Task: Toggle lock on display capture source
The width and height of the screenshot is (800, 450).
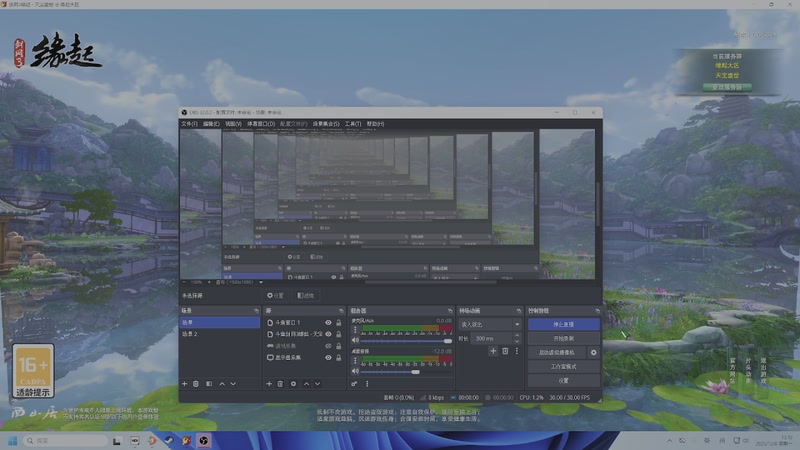Action: click(339, 358)
